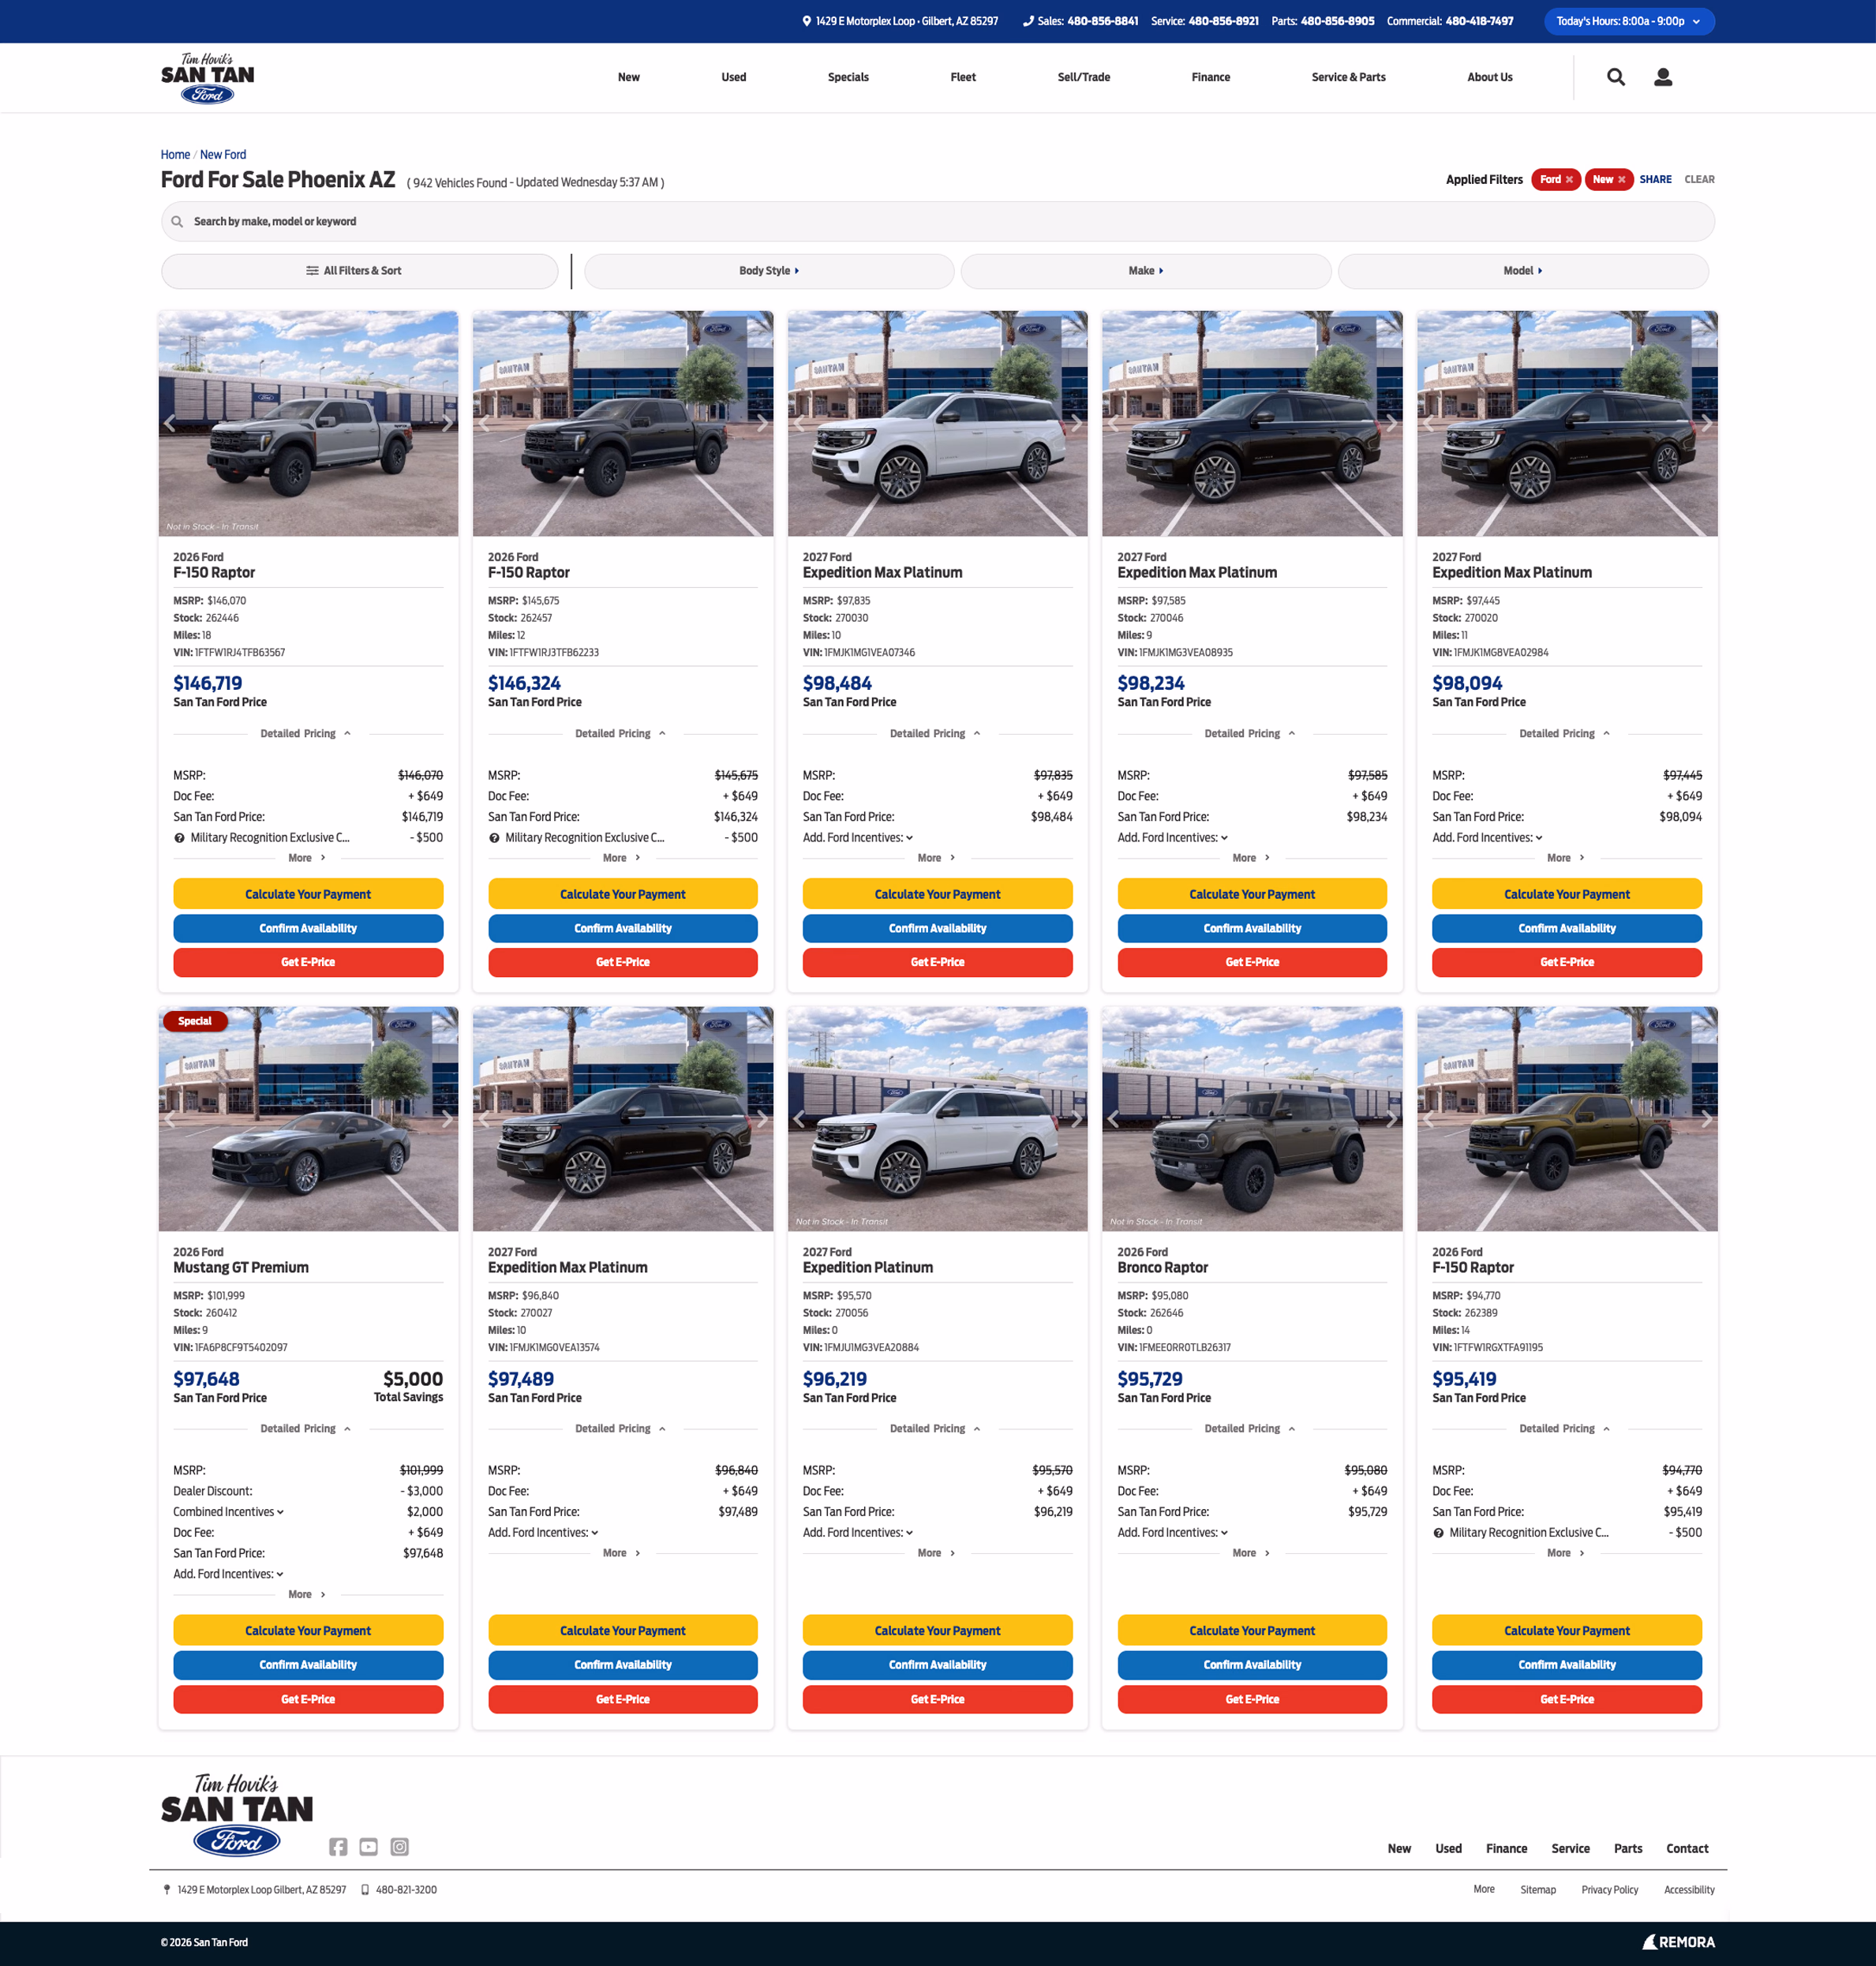Click previous-photo arrow on Expedition Max $97,489 card

[485, 1118]
